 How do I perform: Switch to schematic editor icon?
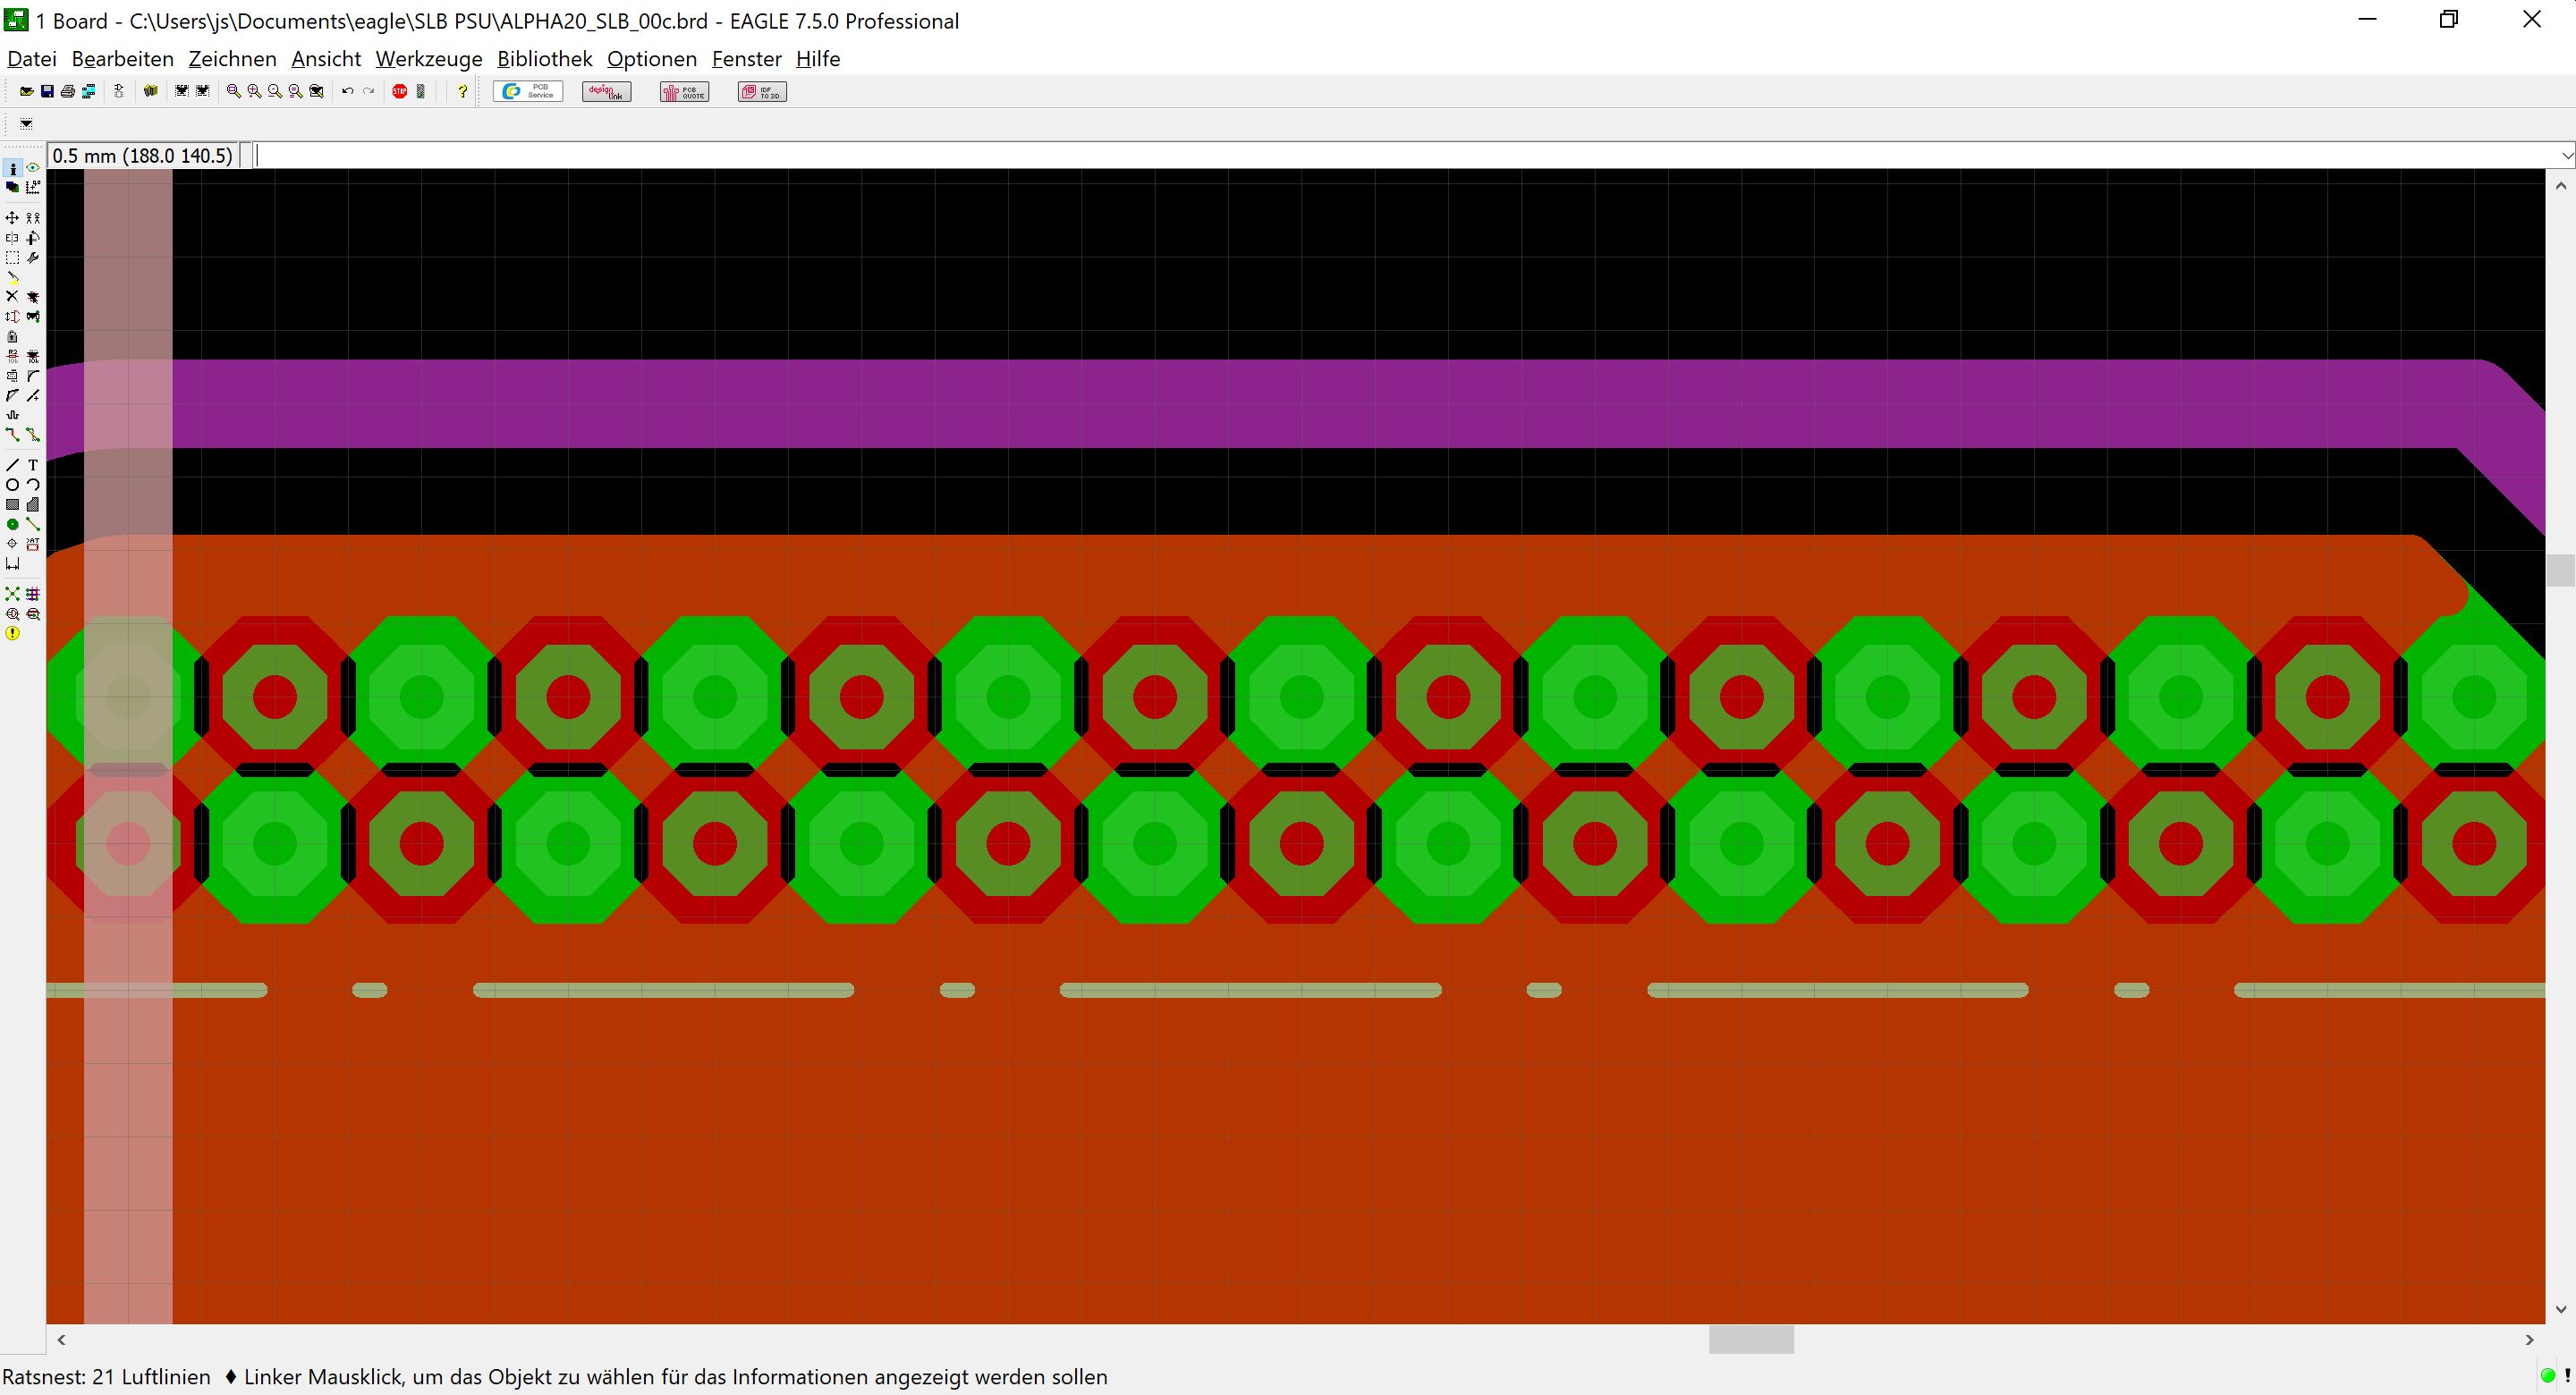tap(119, 92)
